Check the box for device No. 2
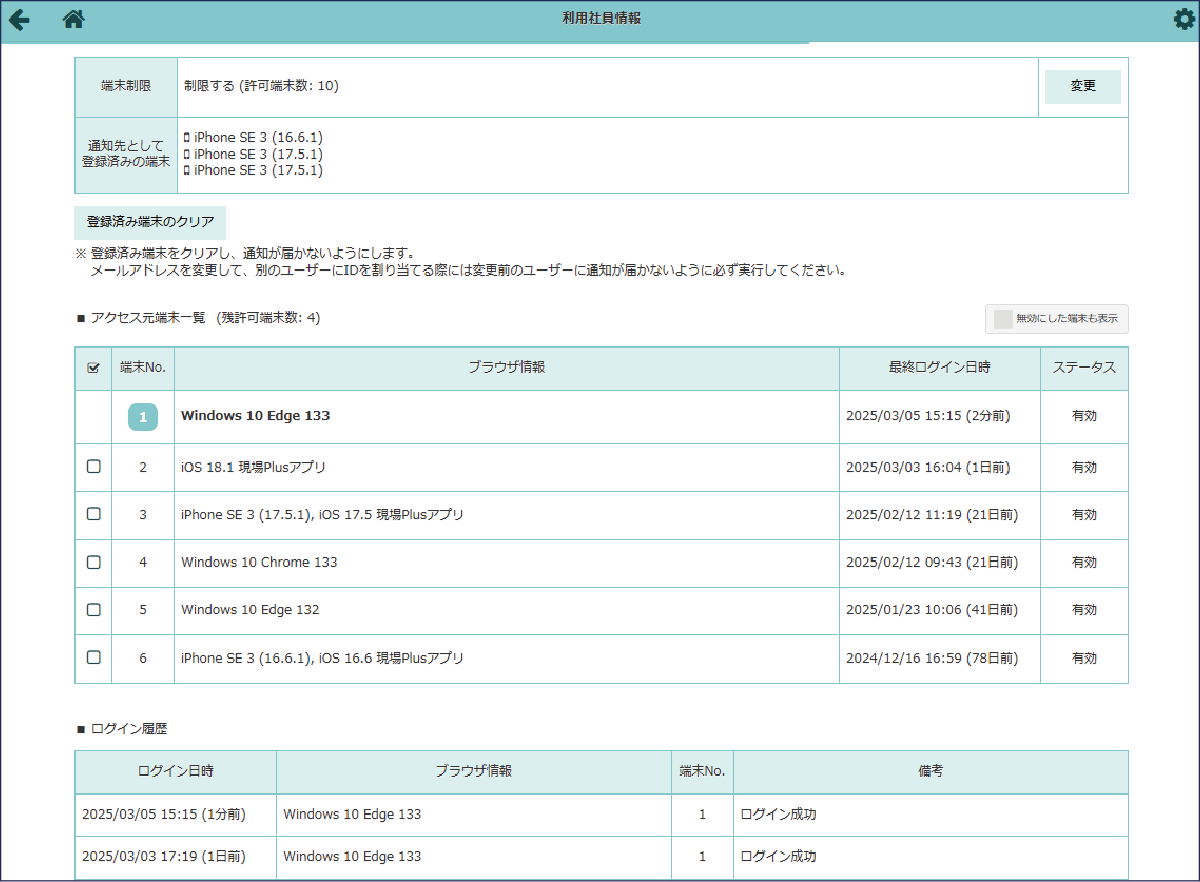This screenshot has width=1200, height=882. coord(94,467)
